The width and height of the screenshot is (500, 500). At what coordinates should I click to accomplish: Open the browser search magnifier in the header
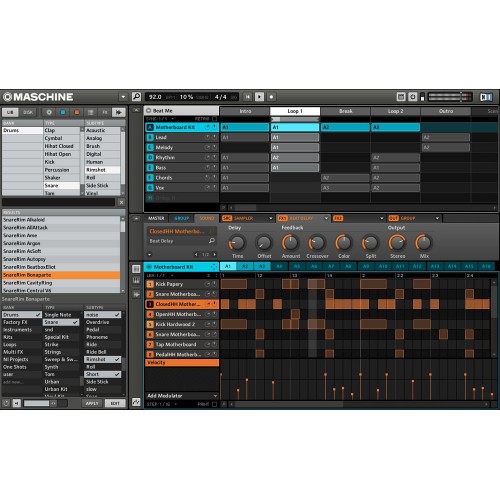tap(136, 97)
